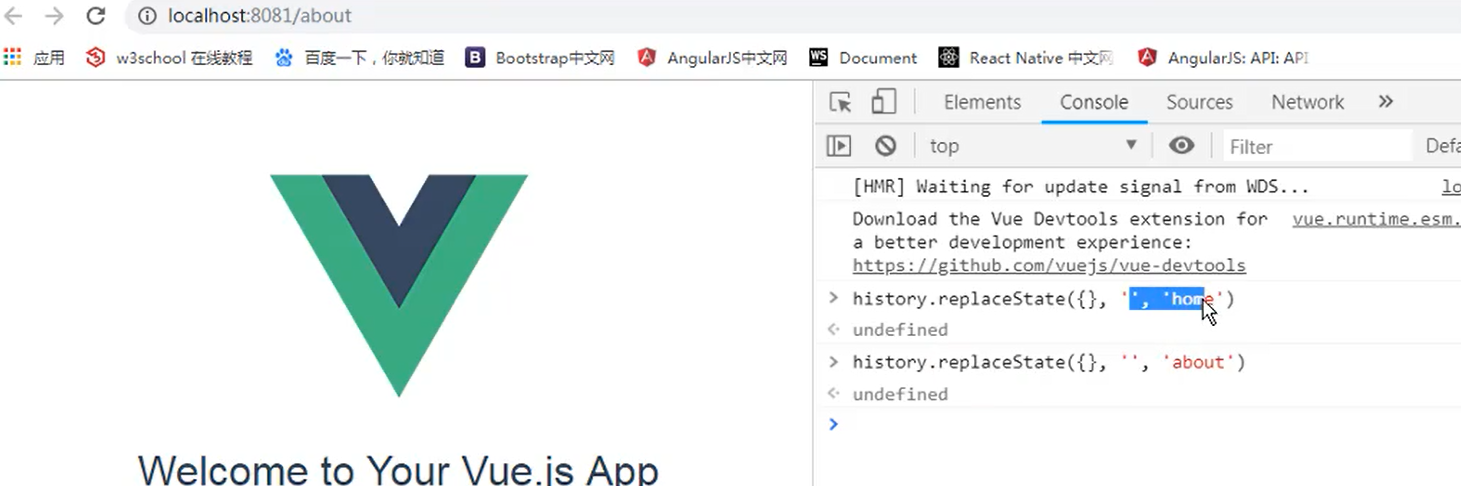Click the HMR waiting message text
This screenshot has height=486, width=1461.
(x=1080, y=187)
